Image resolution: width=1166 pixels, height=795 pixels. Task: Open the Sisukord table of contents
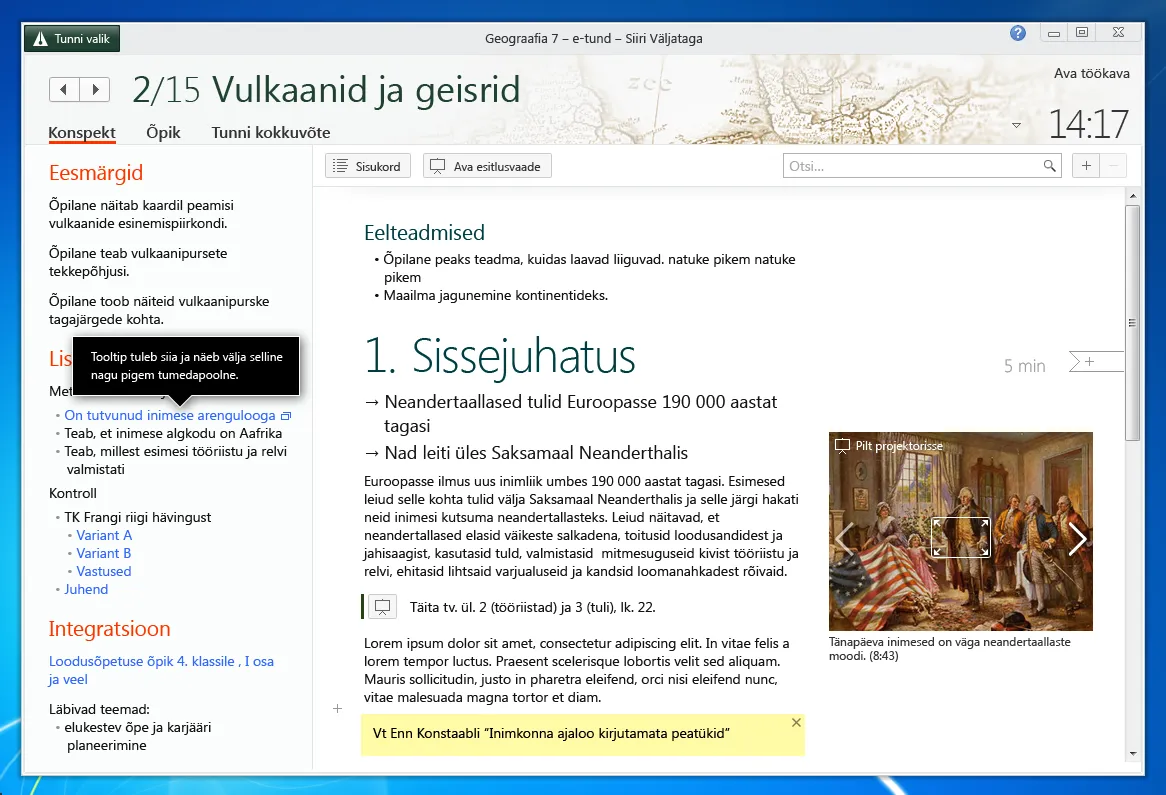coord(367,166)
